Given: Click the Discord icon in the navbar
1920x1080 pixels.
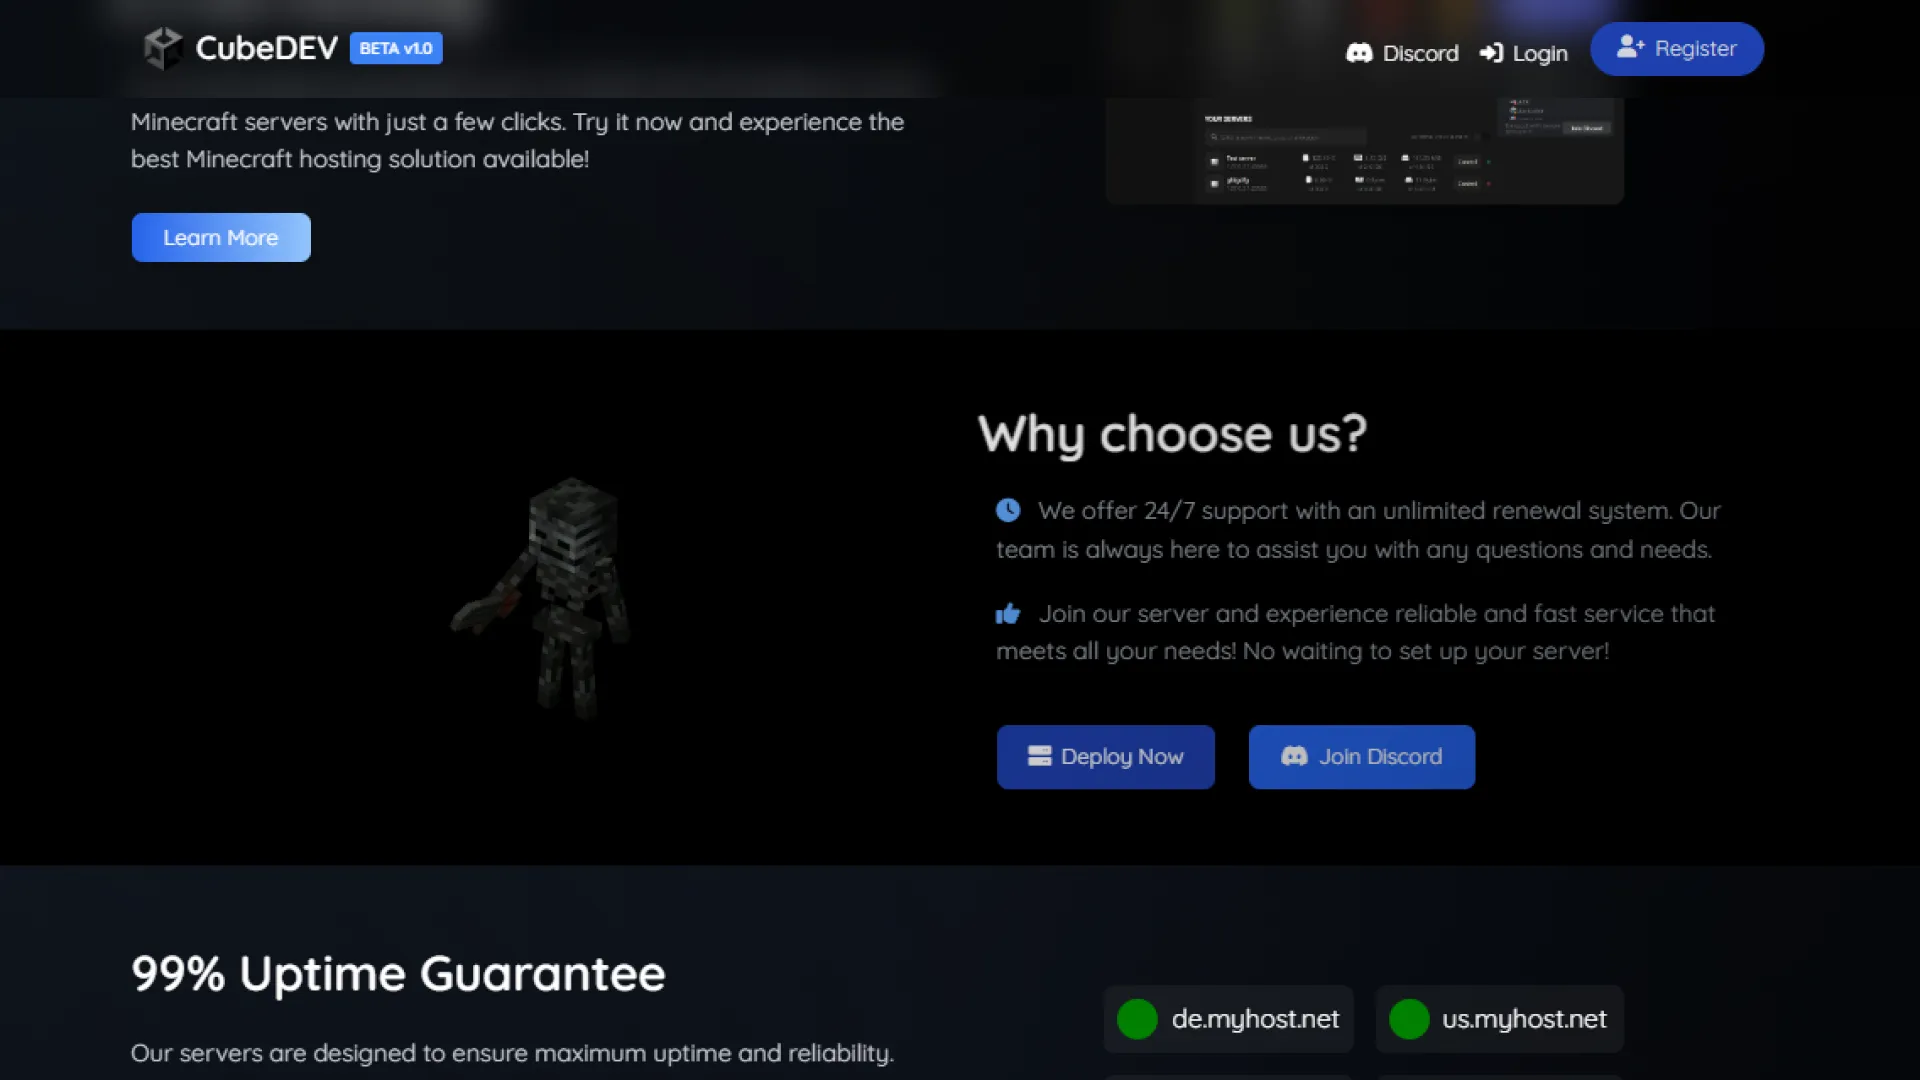Looking at the screenshot, I should click(x=1359, y=53).
